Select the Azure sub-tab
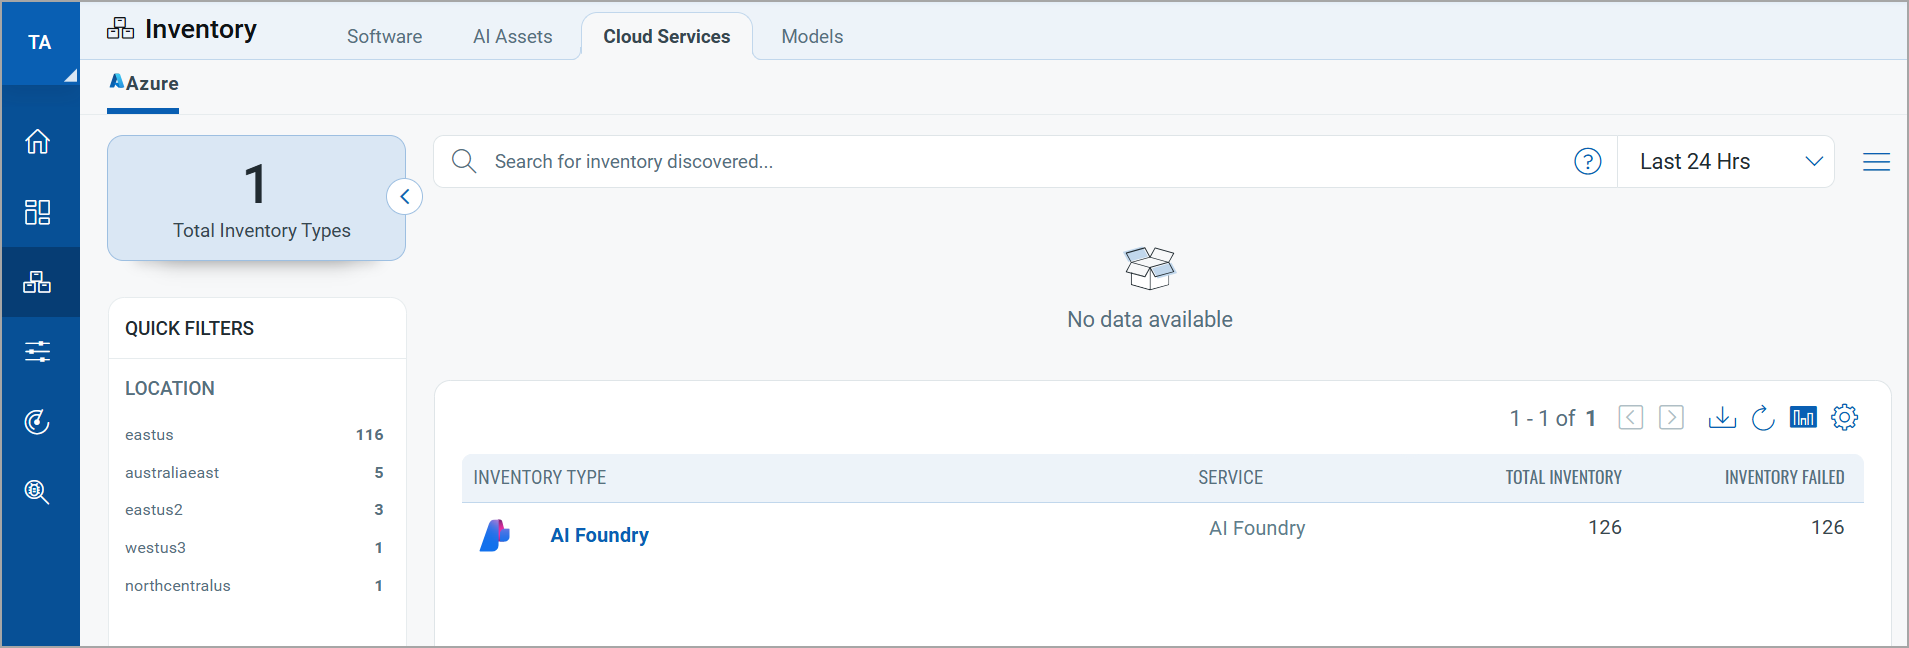 point(143,84)
